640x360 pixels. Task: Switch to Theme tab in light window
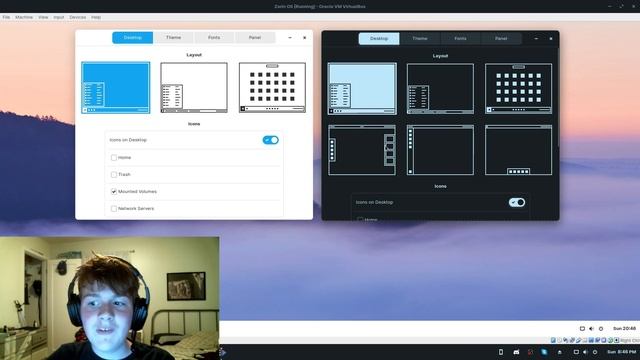tap(173, 38)
